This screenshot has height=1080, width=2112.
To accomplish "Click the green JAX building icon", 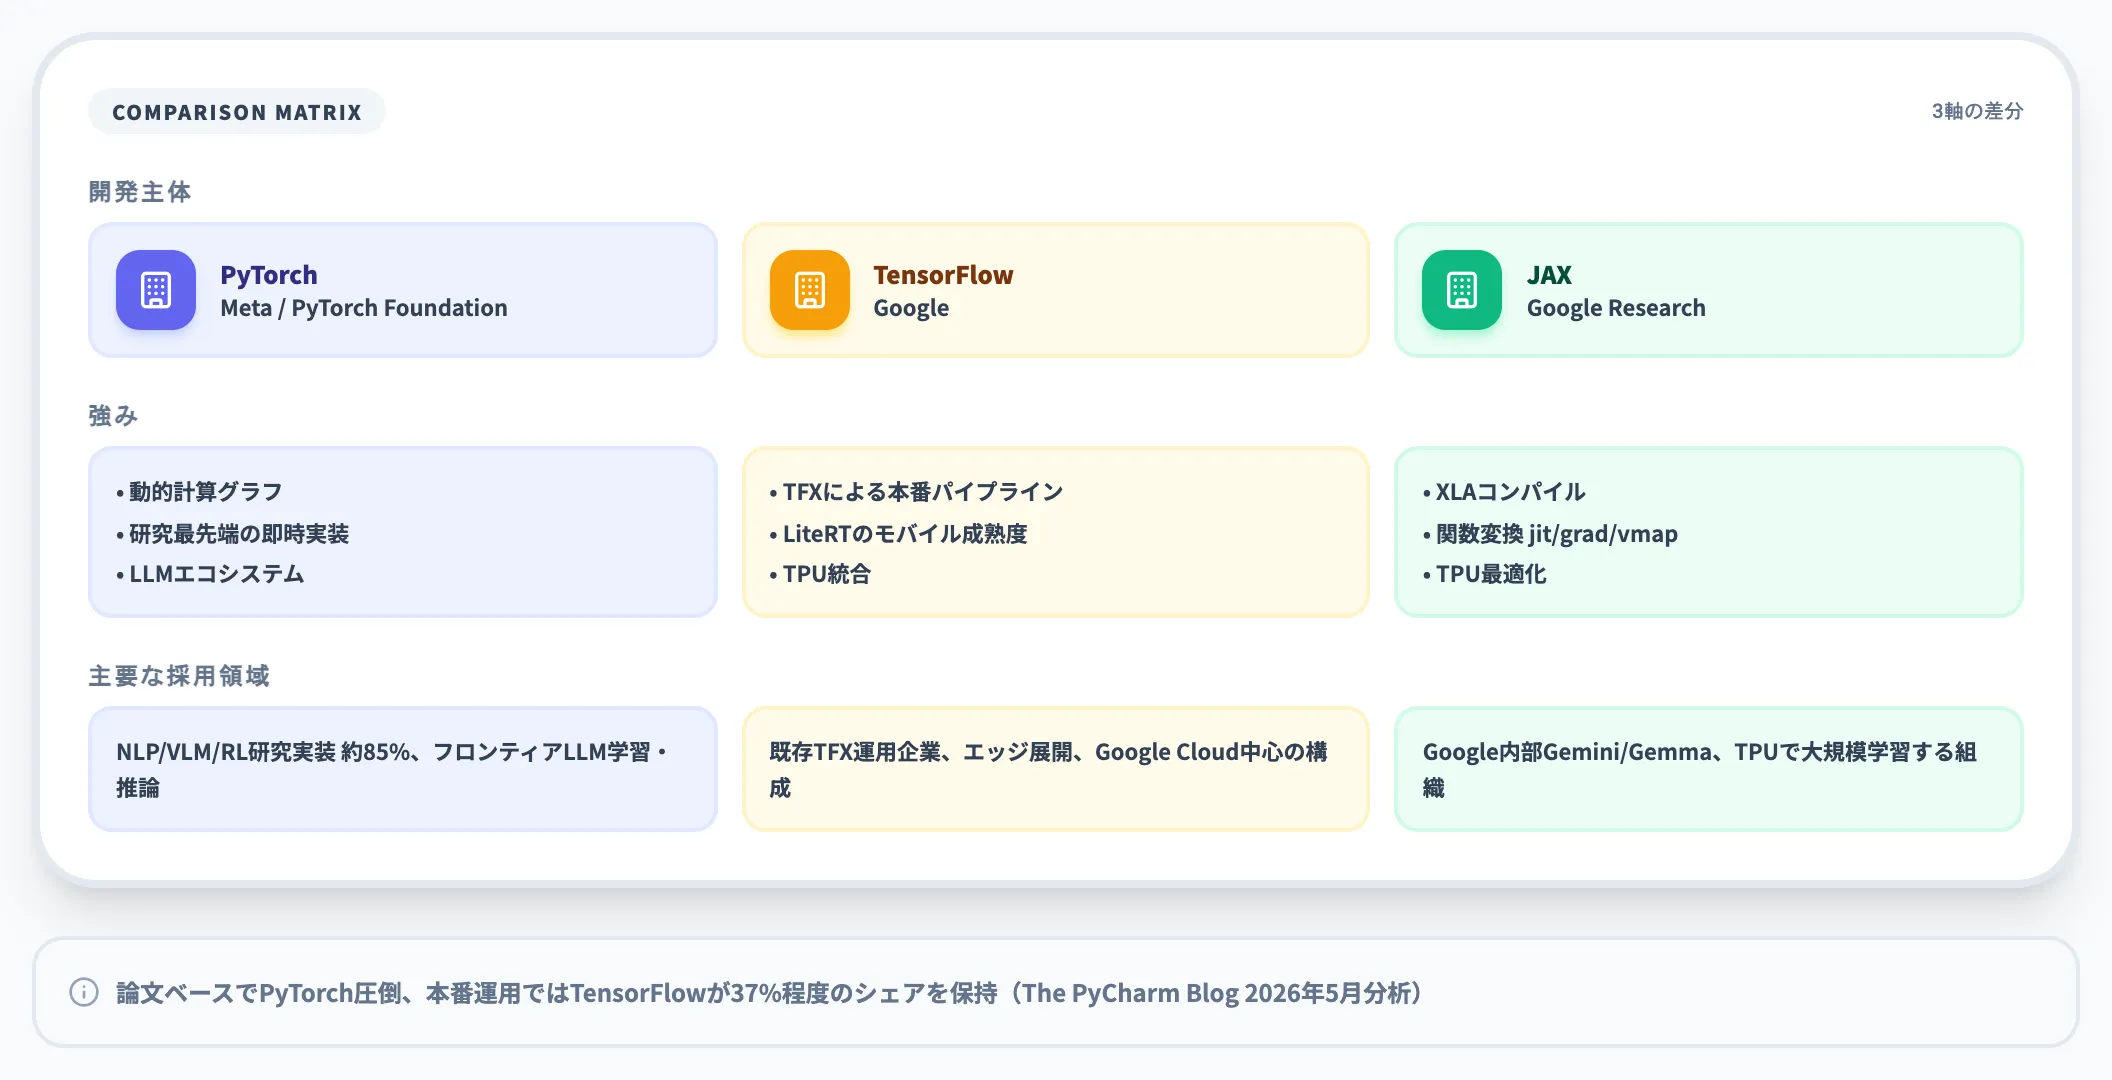I will tap(1462, 290).
